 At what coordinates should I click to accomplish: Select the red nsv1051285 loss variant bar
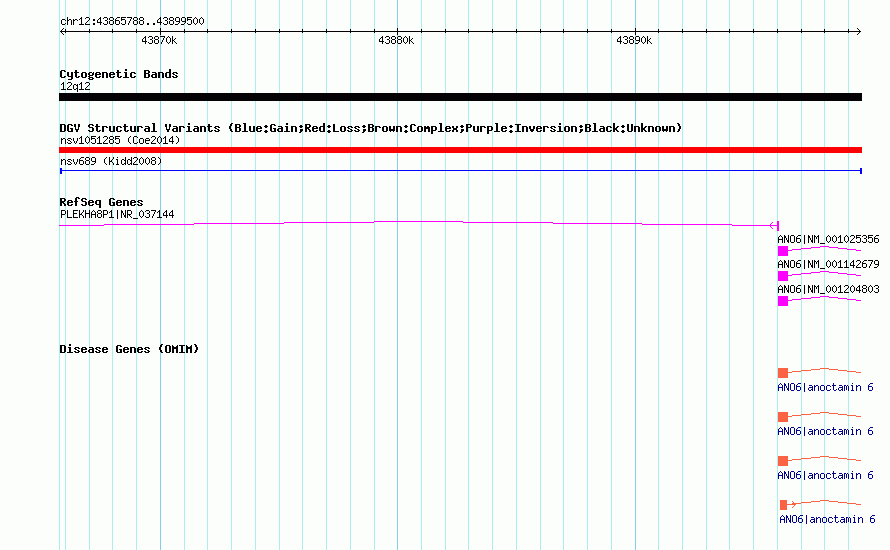pyautogui.click(x=460, y=150)
